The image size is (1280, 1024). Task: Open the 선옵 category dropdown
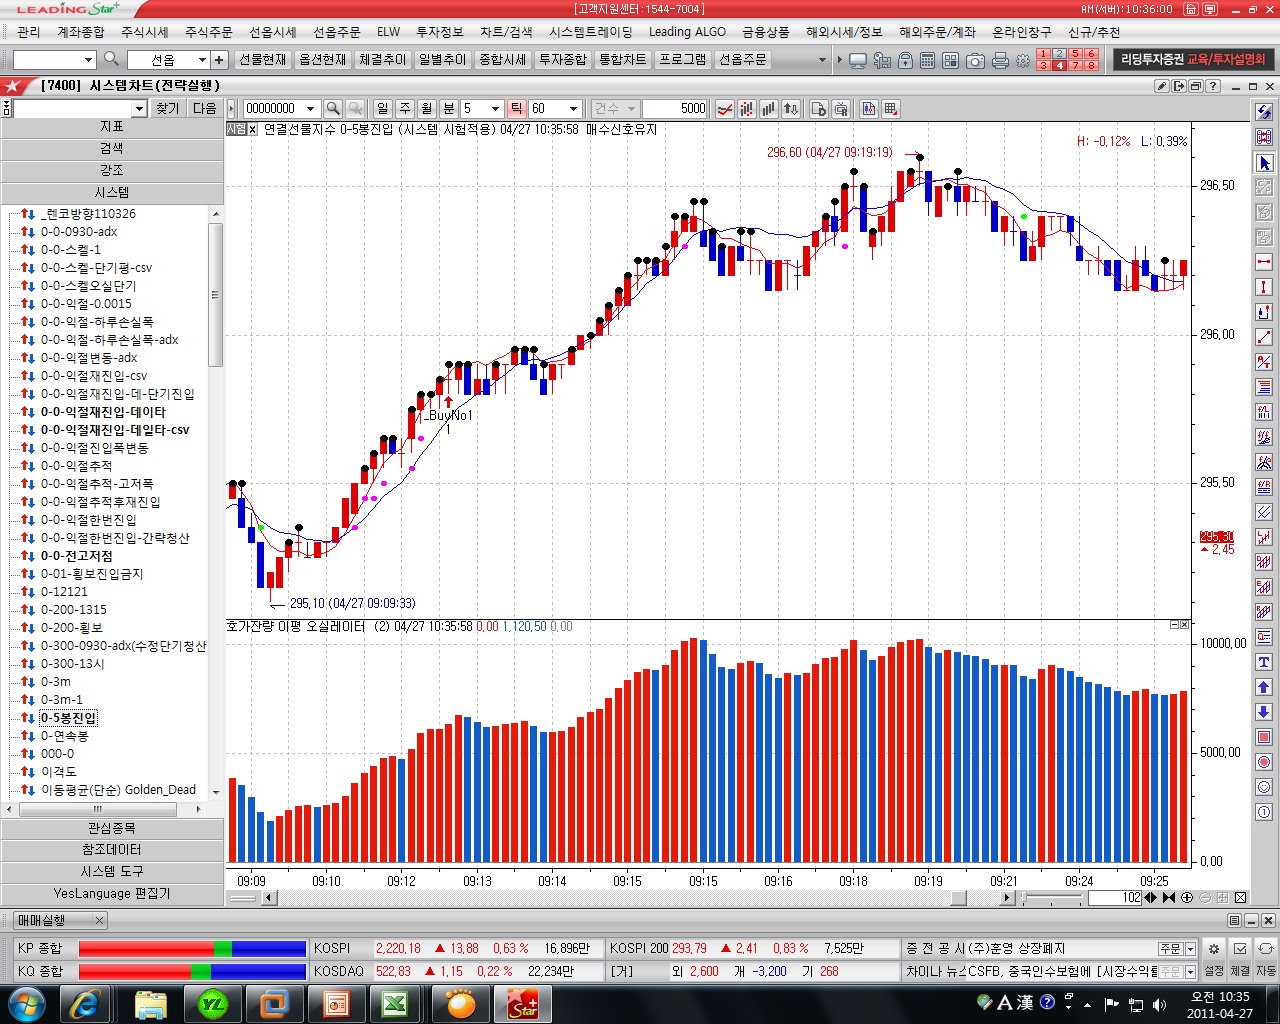tap(202, 60)
